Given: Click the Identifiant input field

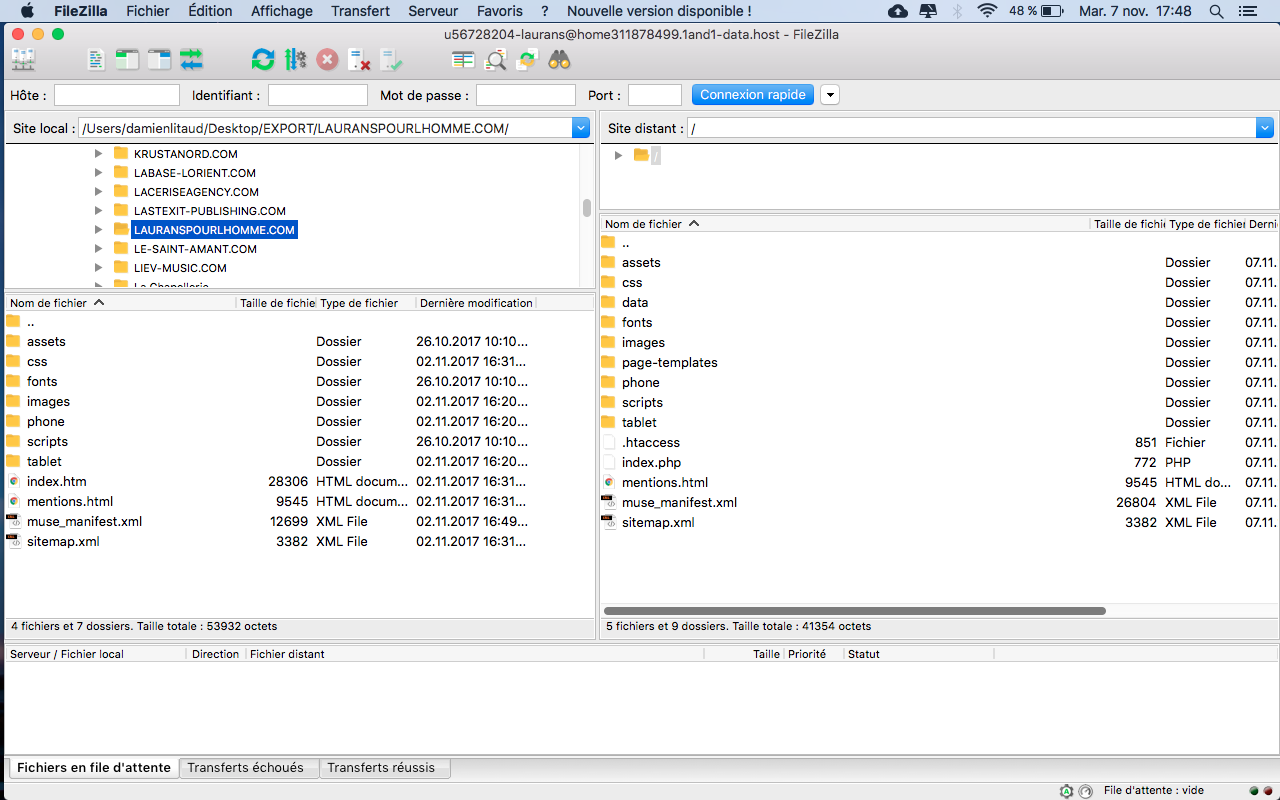Looking at the screenshot, I should click(318, 95).
